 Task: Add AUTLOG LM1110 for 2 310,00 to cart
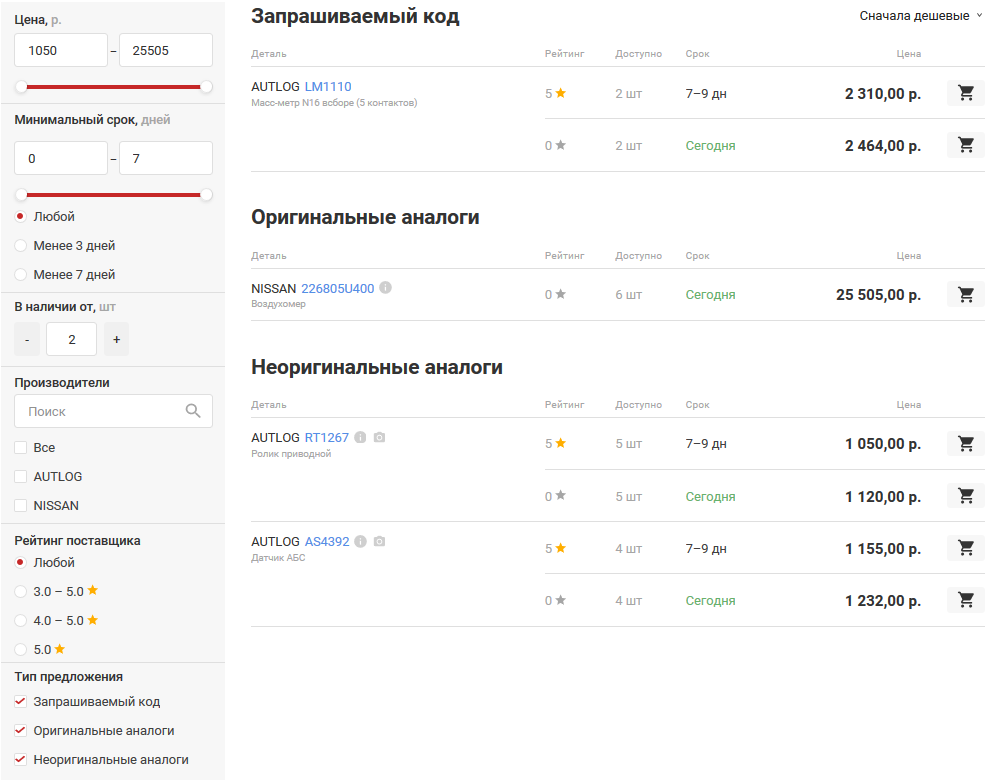point(965,93)
